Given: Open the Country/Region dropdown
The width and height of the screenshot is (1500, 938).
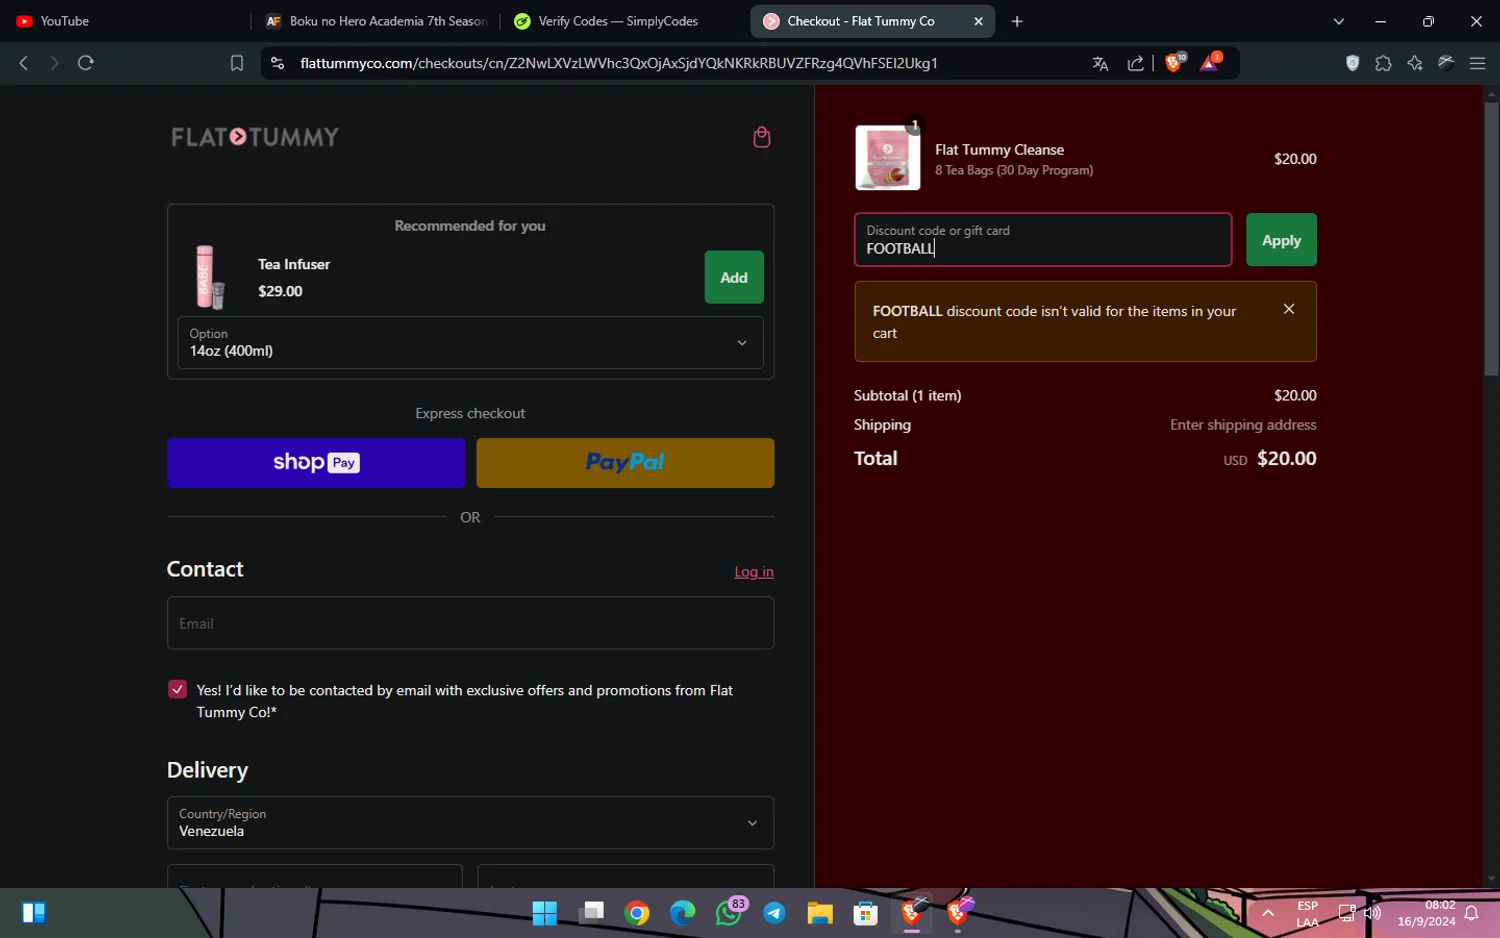Looking at the screenshot, I should [470, 823].
